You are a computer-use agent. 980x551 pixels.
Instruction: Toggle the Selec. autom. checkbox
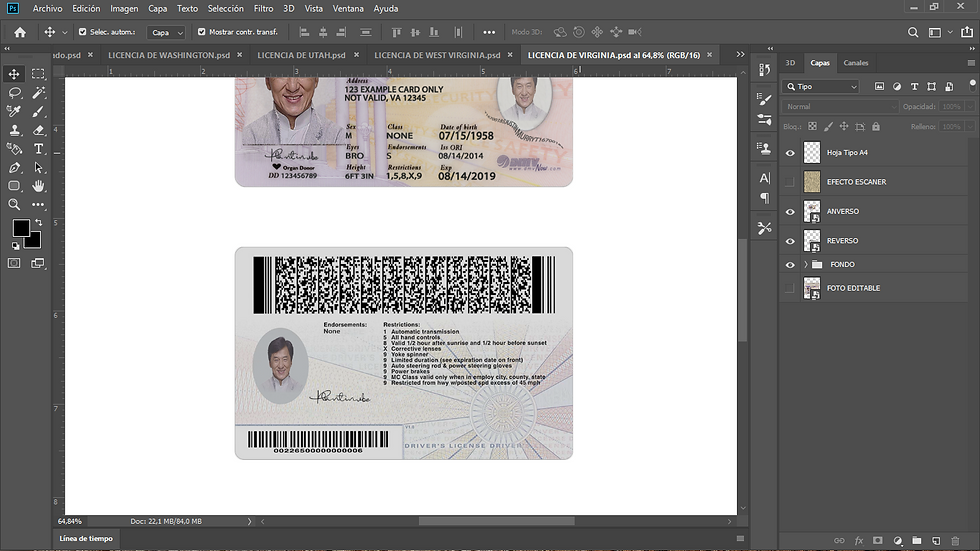pos(82,32)
